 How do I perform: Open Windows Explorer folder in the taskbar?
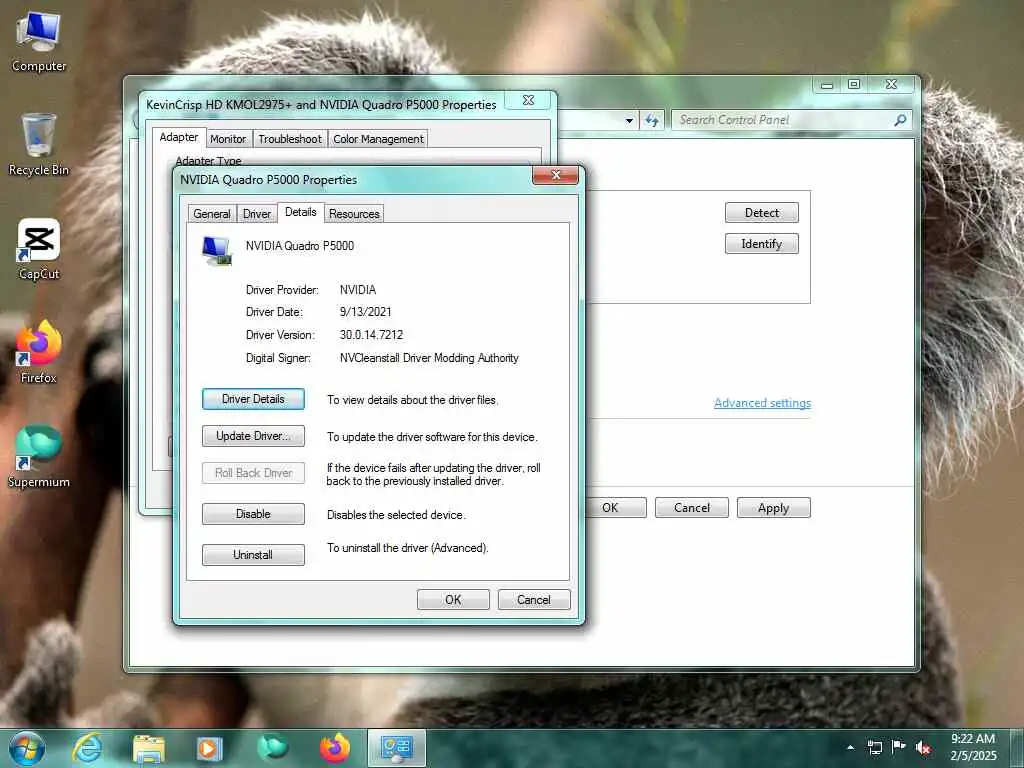coord(148,748)
